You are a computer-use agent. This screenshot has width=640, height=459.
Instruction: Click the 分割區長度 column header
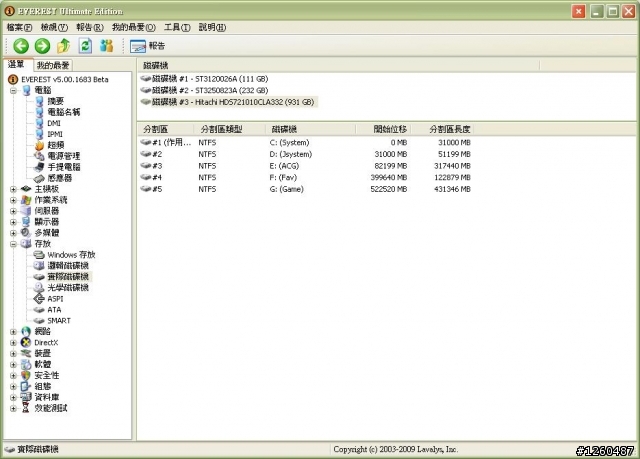[x=442, y=129]
